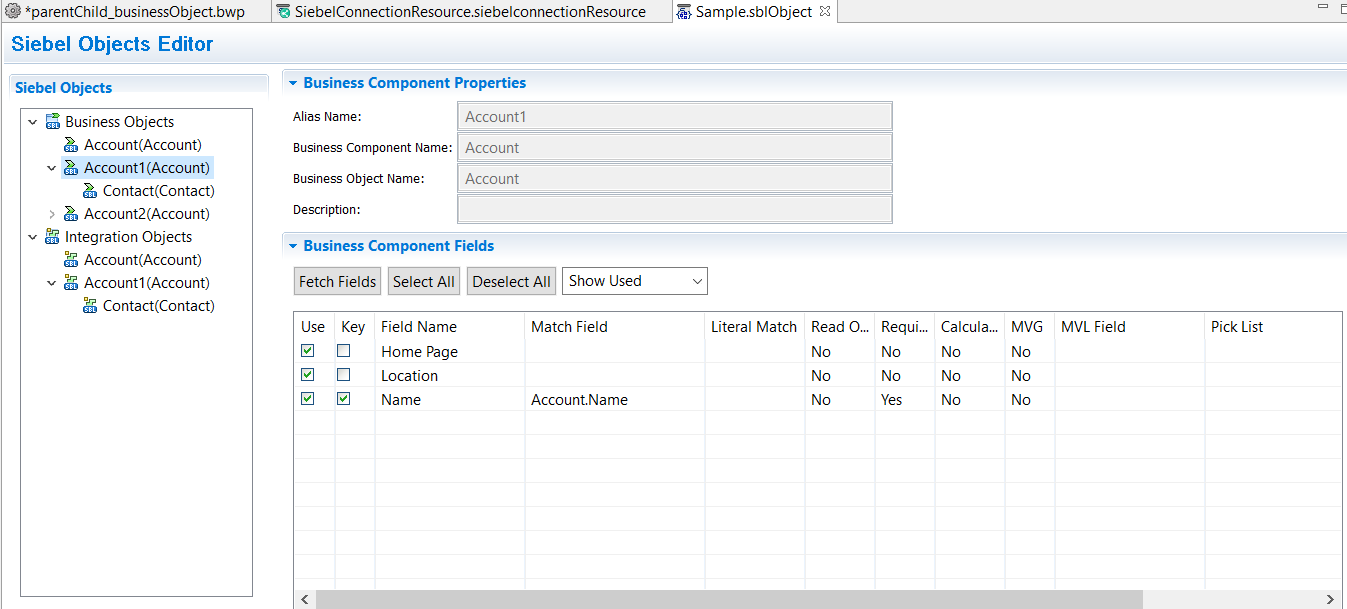Image resolution: width=1347 pixels, height=609 pixels.
Task: Select Contact(Contact) label under Business Objects
Action: click(x=159, y=191)
